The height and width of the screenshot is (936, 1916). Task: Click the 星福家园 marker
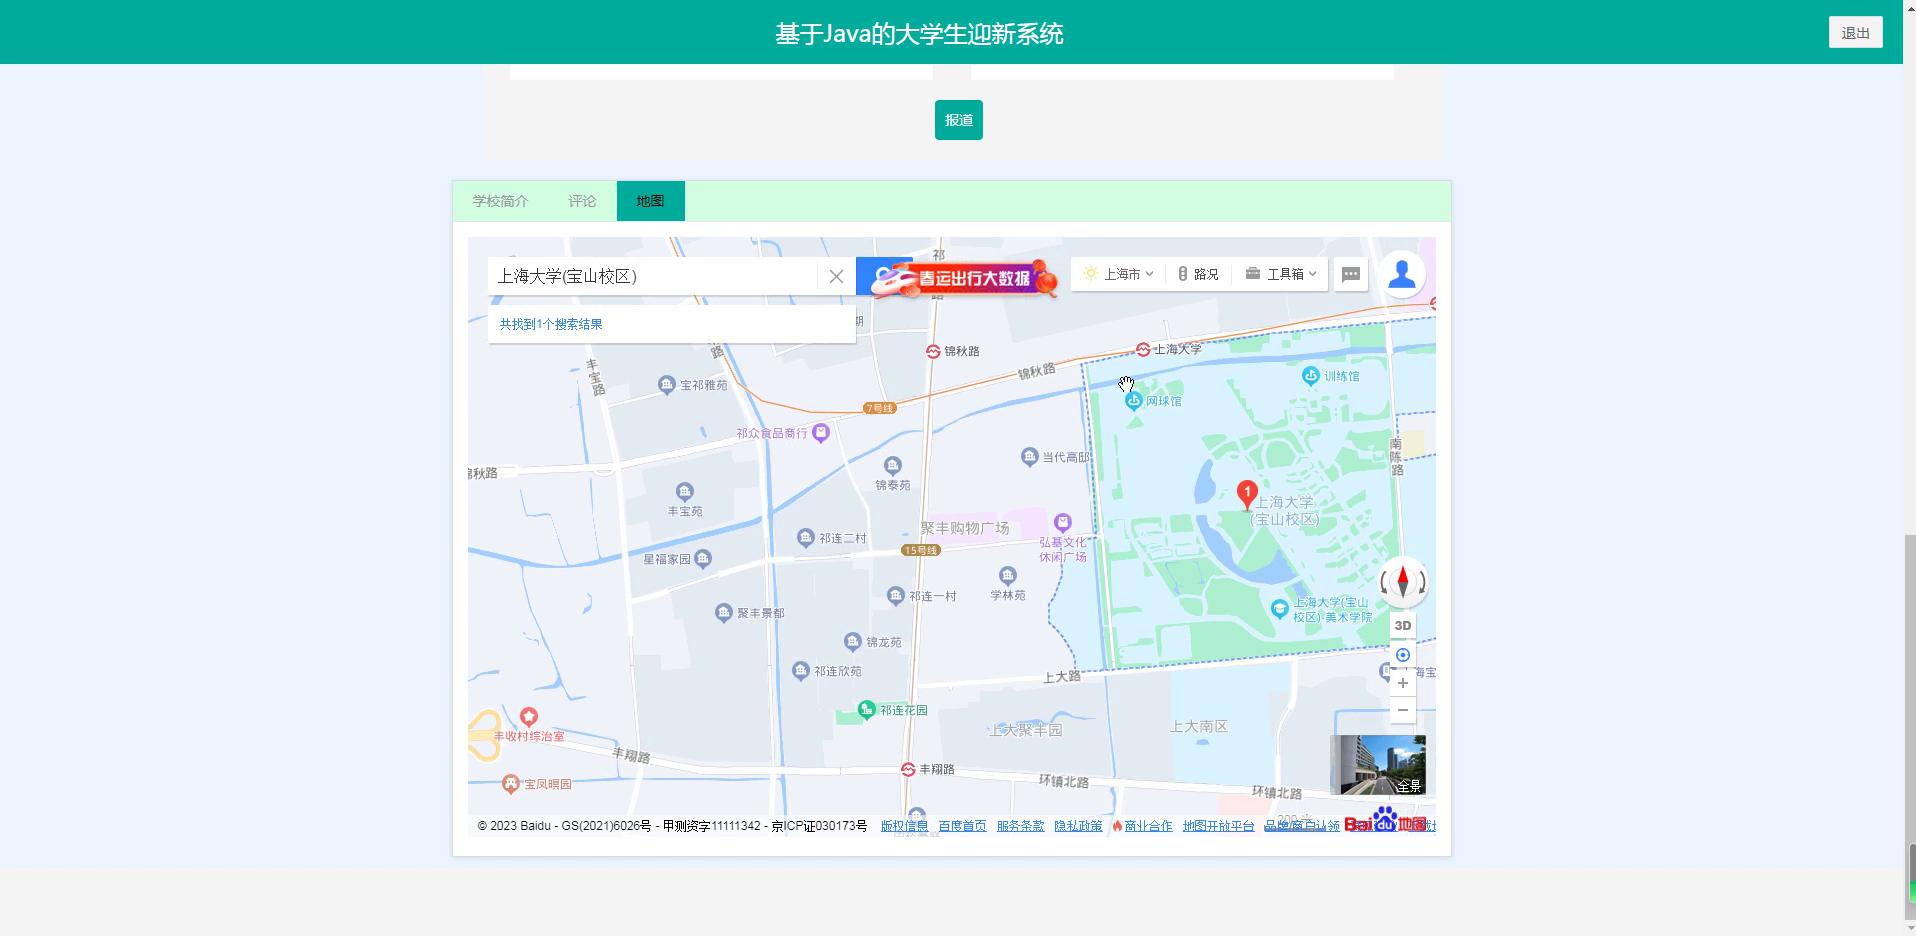pos(703,559)
